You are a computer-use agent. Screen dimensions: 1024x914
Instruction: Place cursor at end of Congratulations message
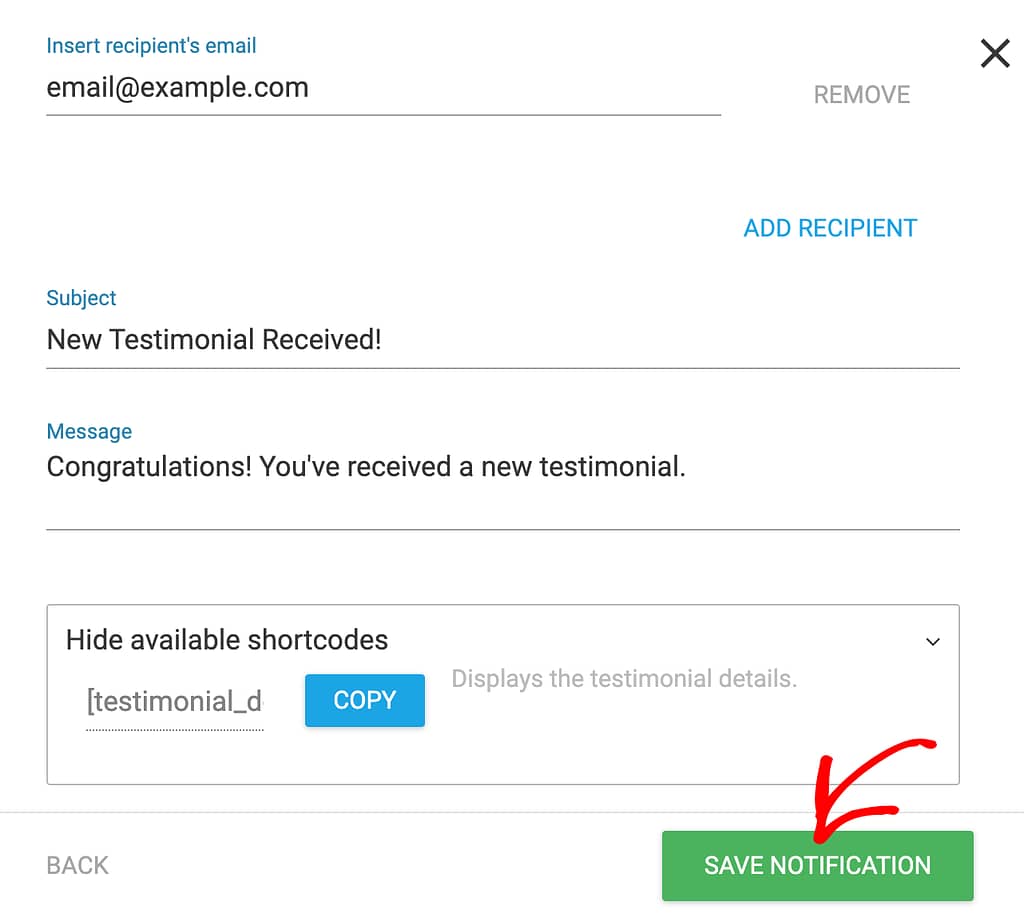point(688,467)
